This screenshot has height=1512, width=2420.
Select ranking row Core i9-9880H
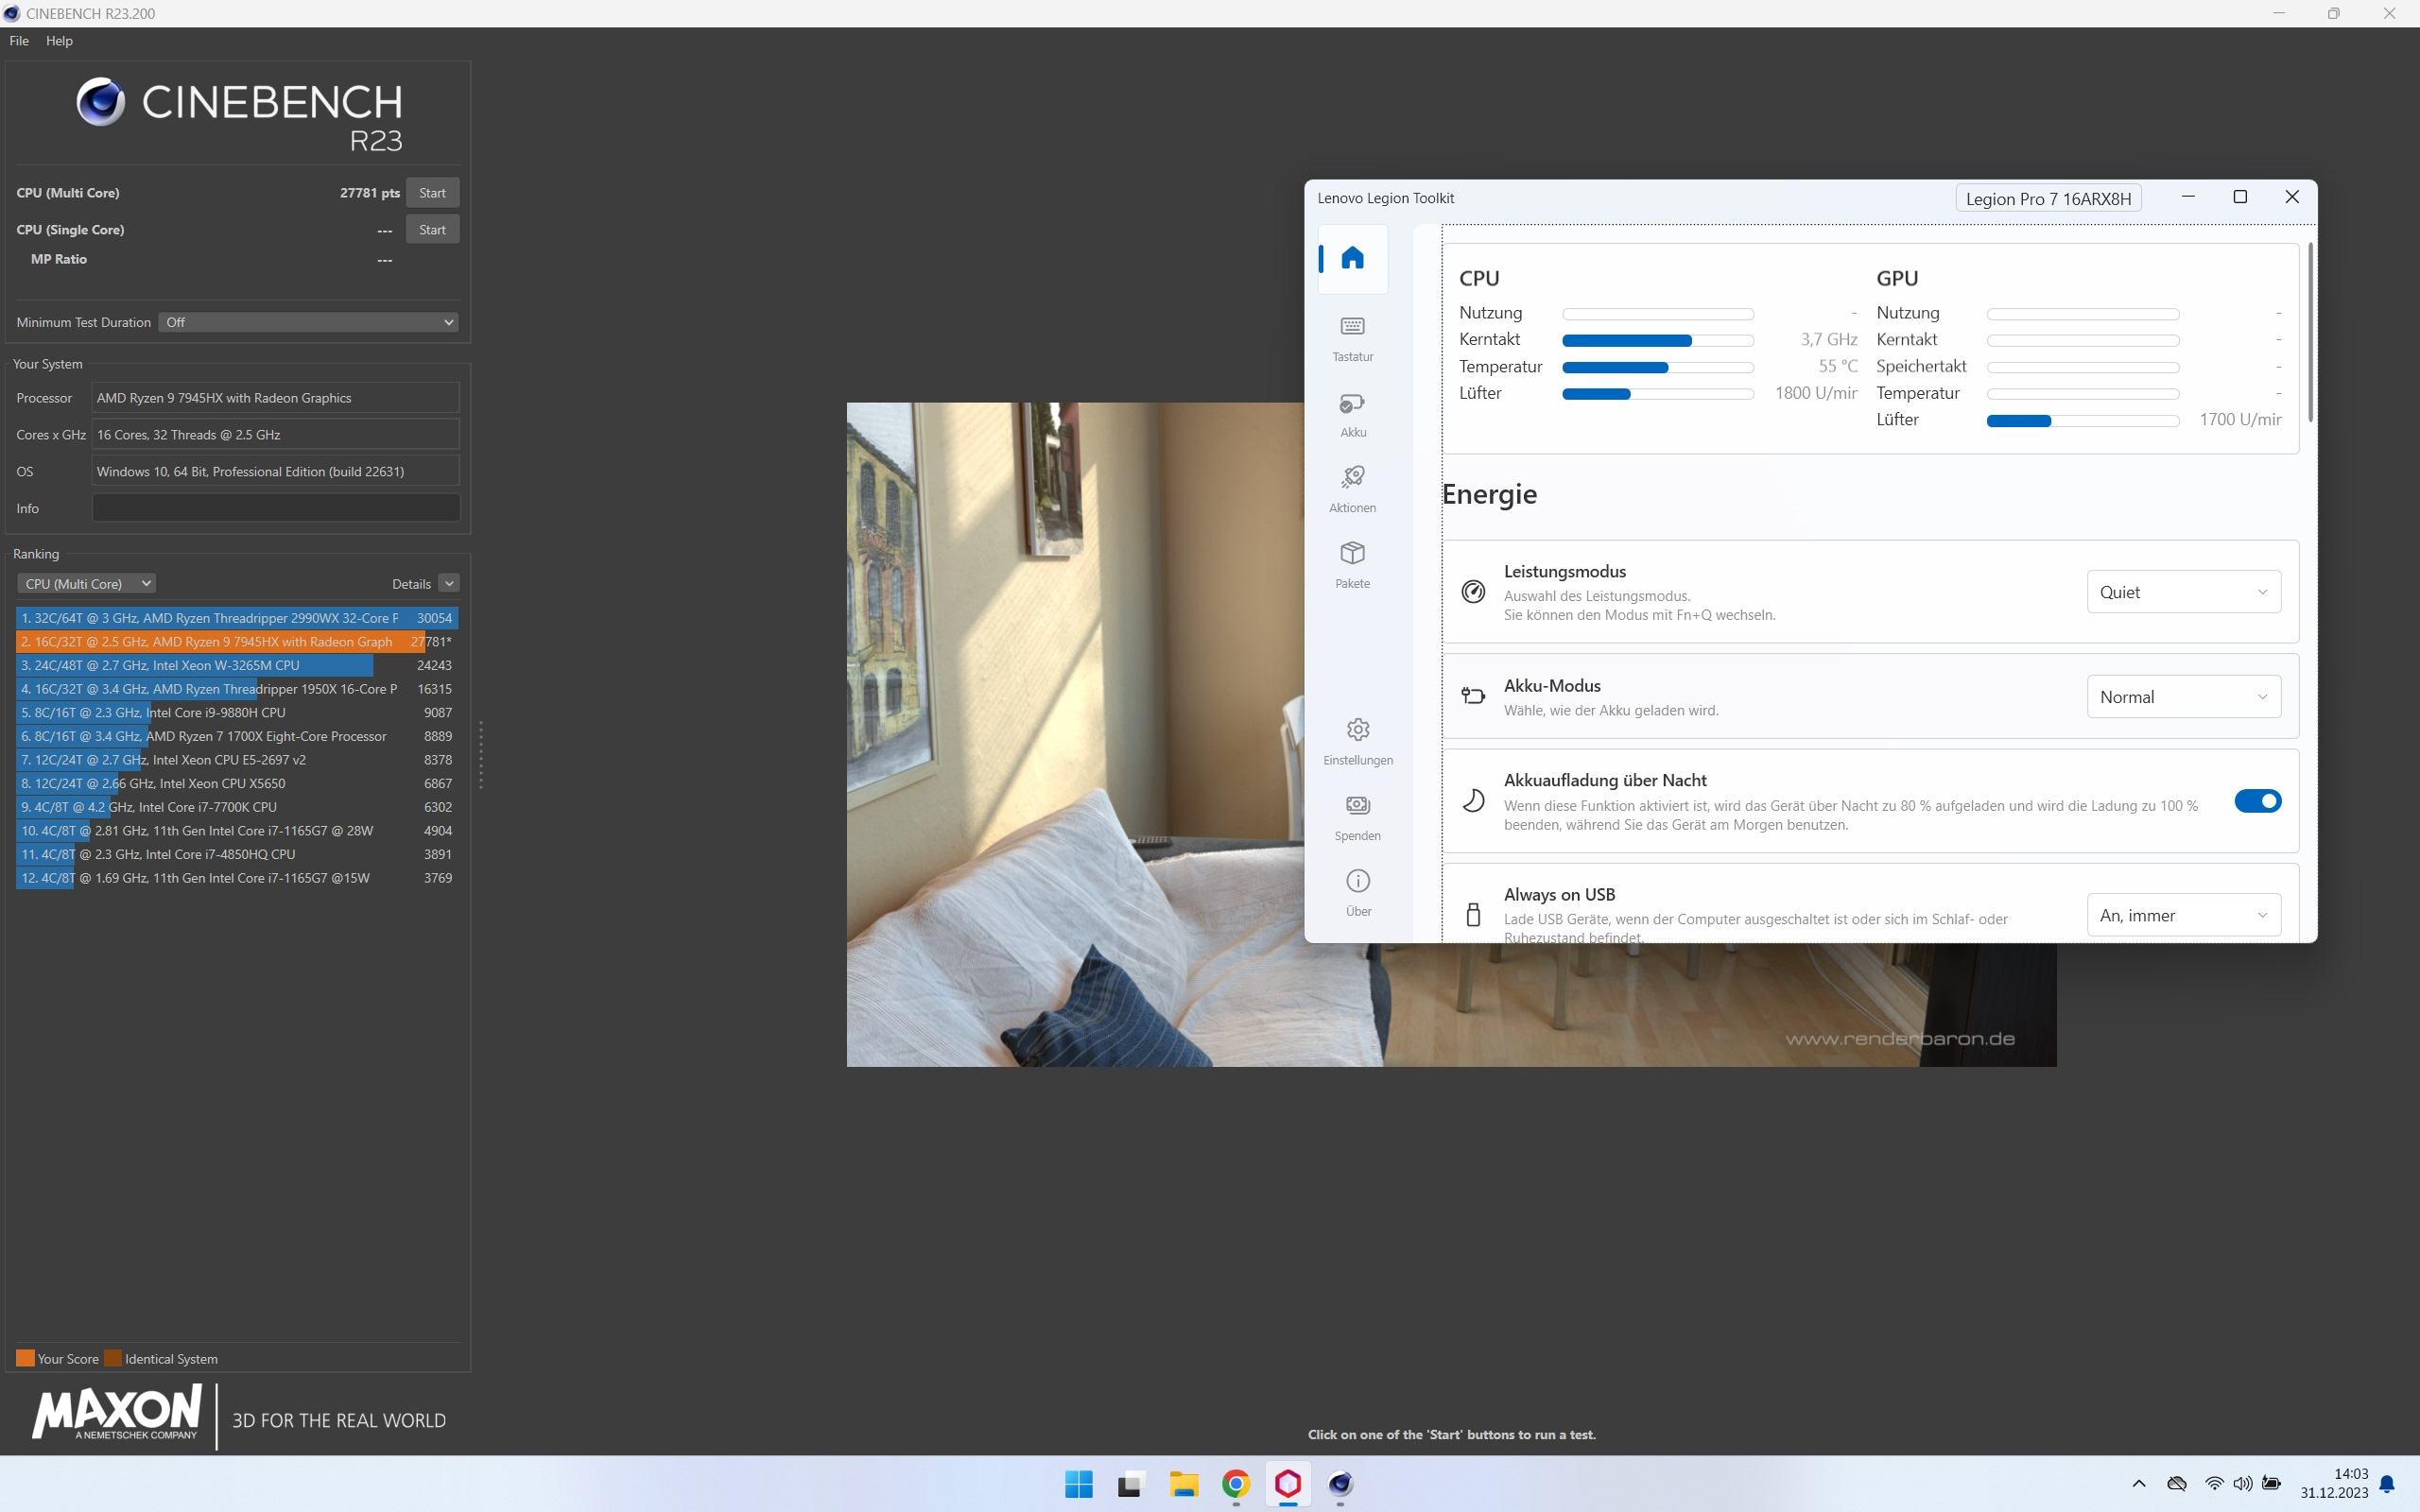pyautogui.click(x=237, y=713)
